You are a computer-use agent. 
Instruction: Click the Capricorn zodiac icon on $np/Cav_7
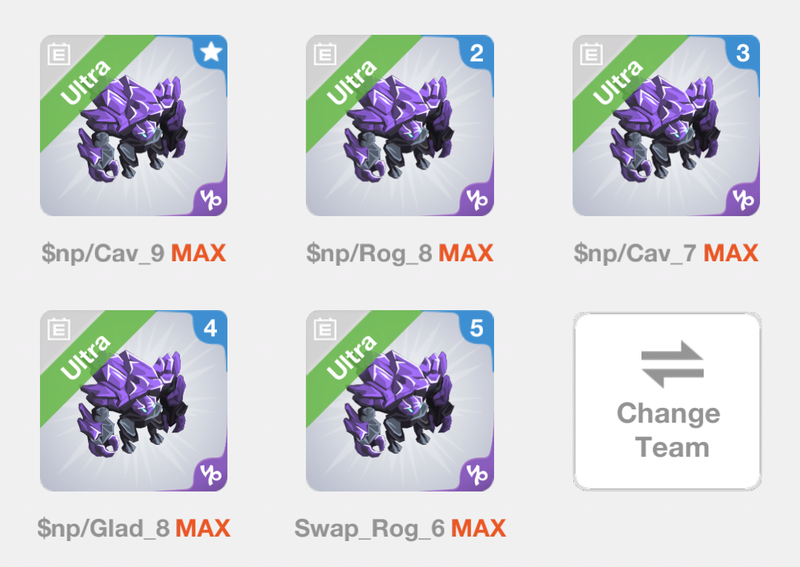743,200
